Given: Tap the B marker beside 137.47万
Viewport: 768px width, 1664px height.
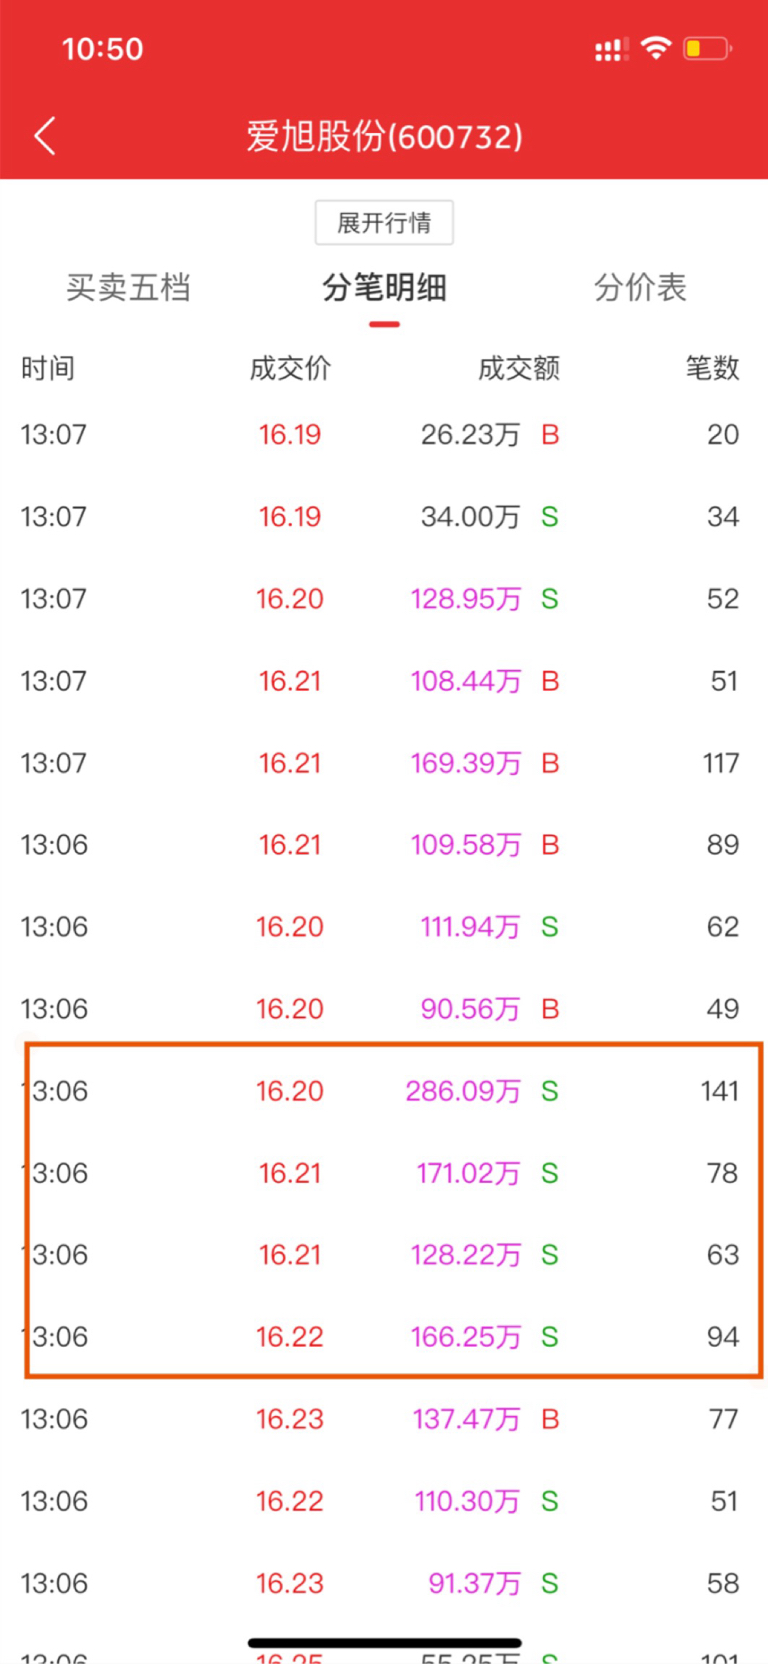Looking at the screenshot, I should click(x=550, y=1419).
